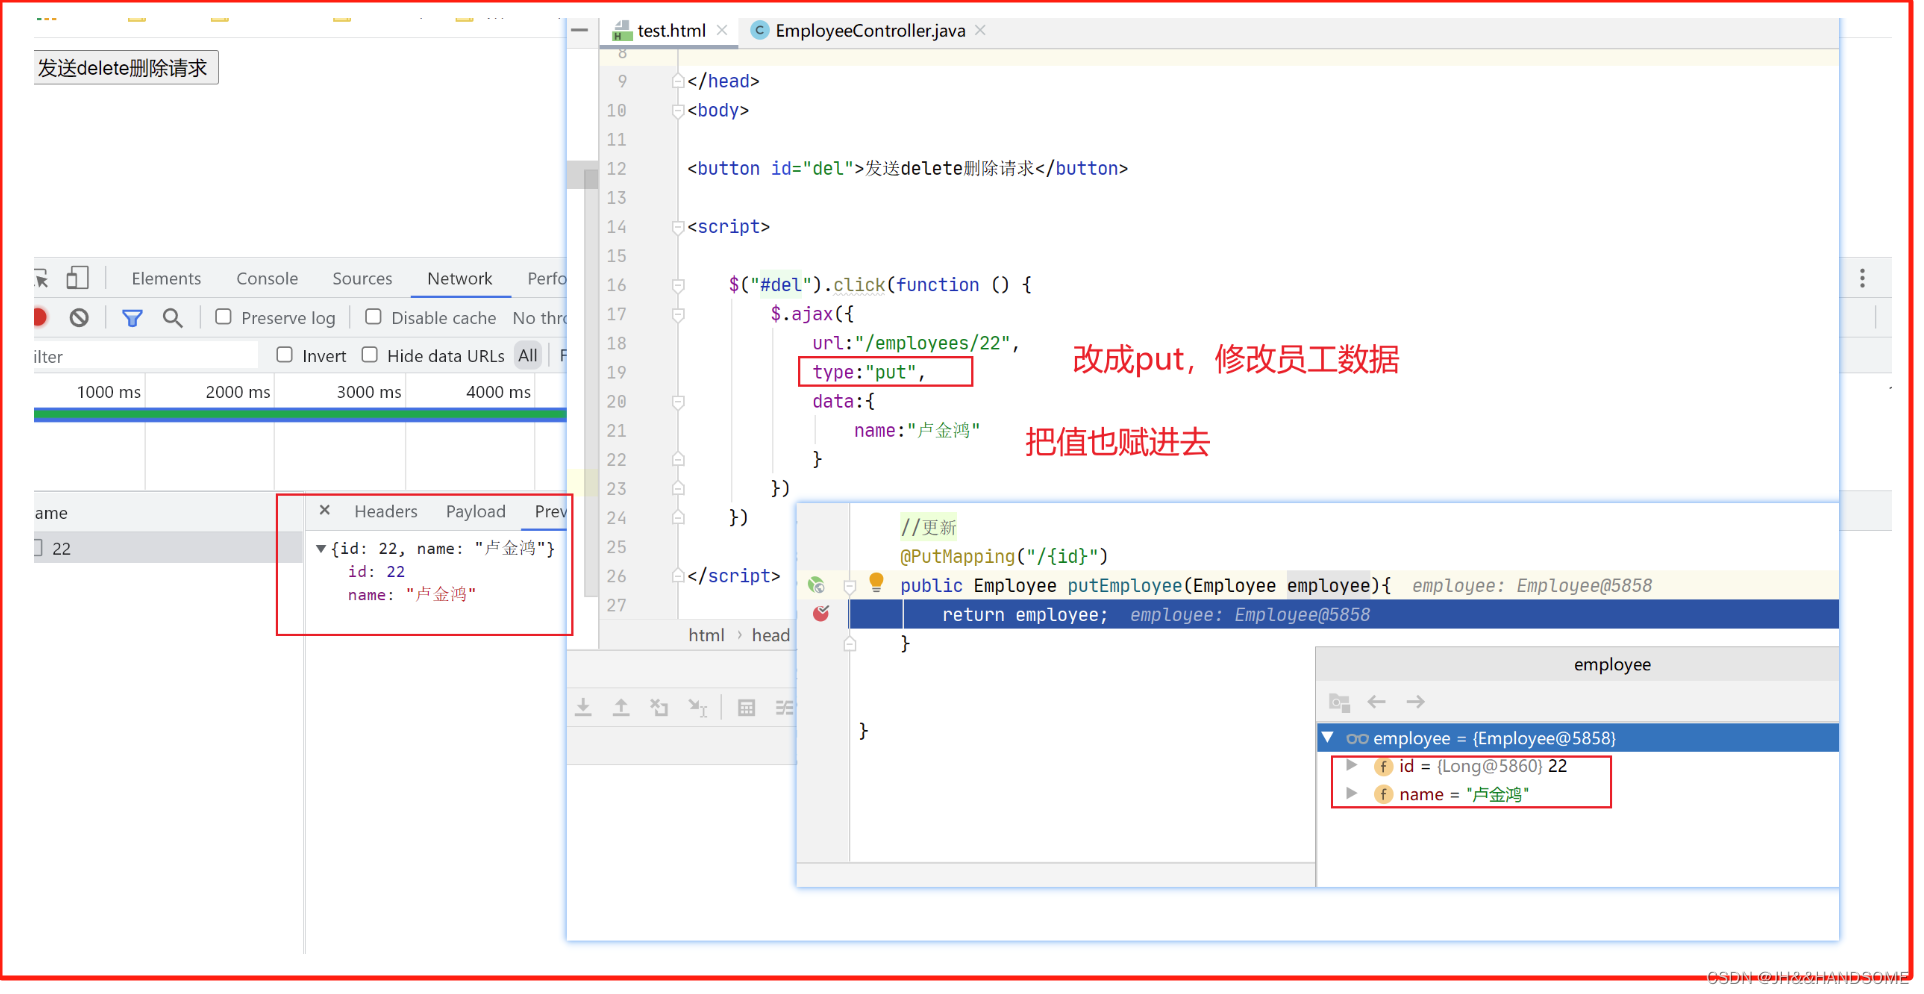Switch to the Console tab in DevTools
The image size is (1924, 994).
267,279
